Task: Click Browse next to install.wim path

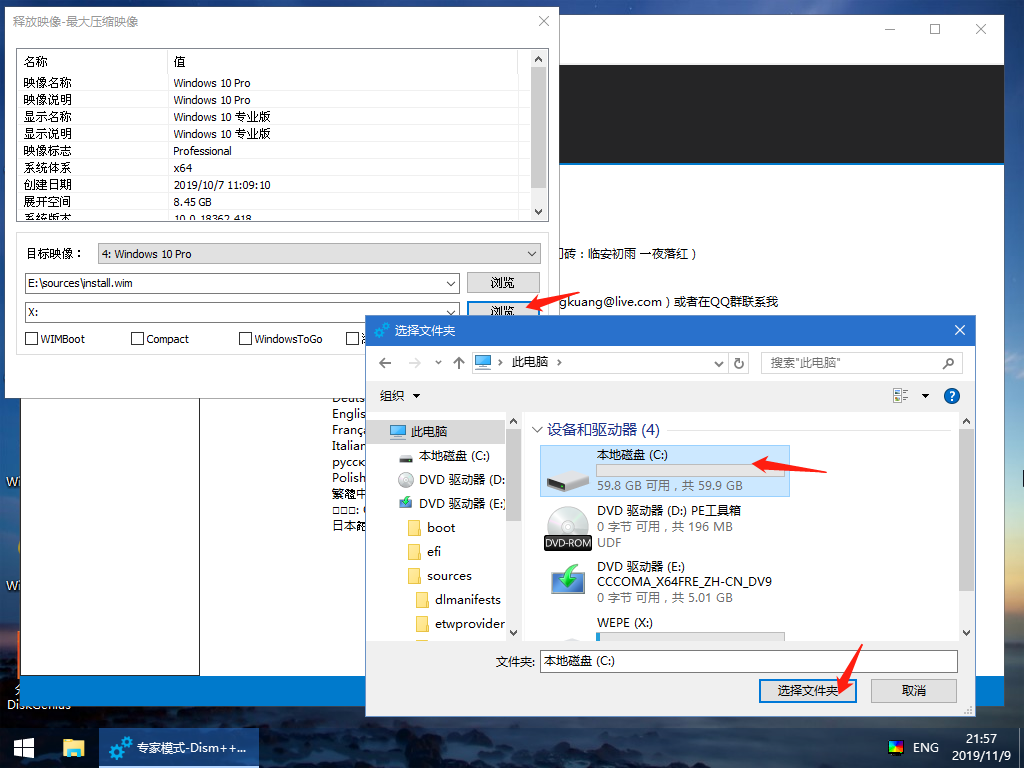Action: tap(503, 283)
